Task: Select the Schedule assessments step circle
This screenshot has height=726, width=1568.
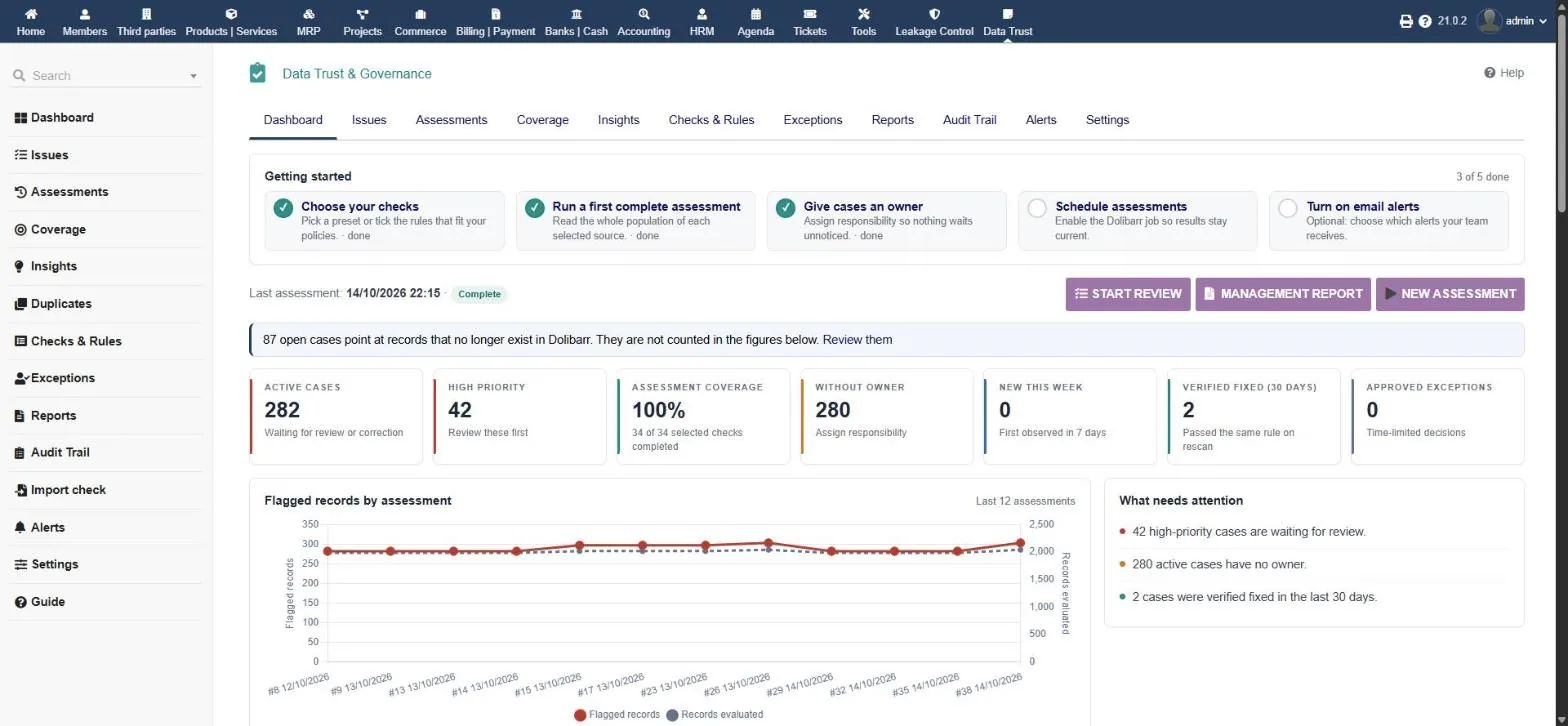Action: (1037, 208)
